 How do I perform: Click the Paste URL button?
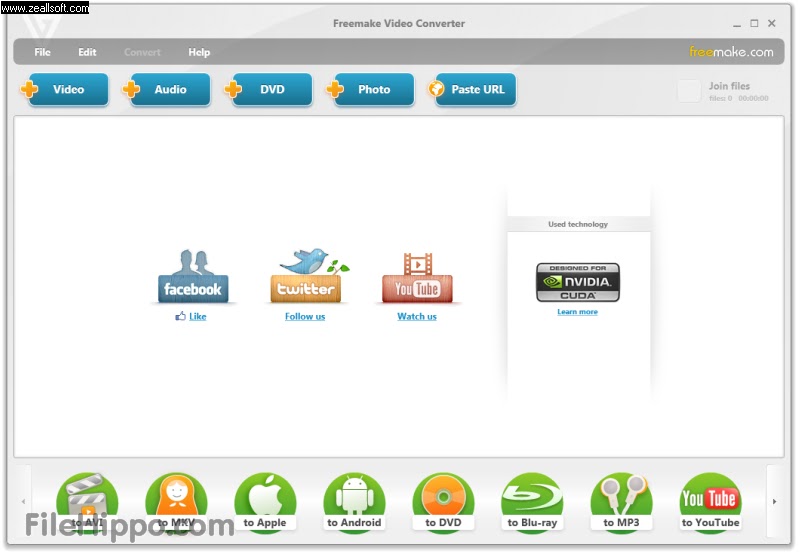pyautogui.click(x=472, y=90)
